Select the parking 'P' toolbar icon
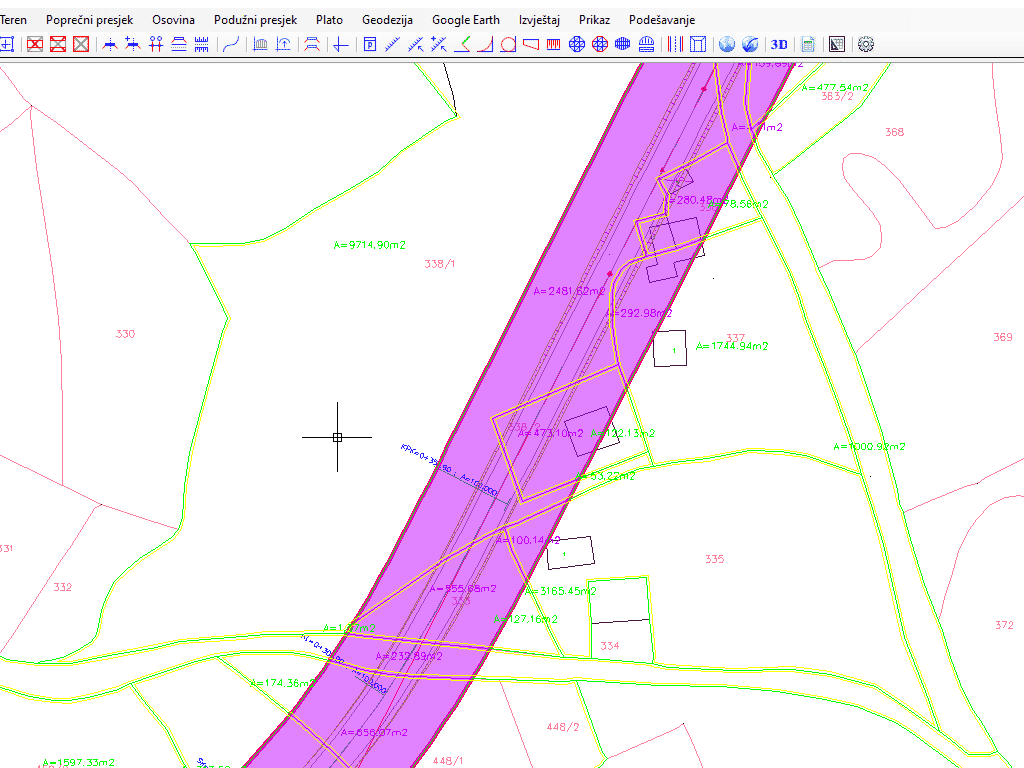The height and width of the screenshot is (768, 1024). pos(369,44)
